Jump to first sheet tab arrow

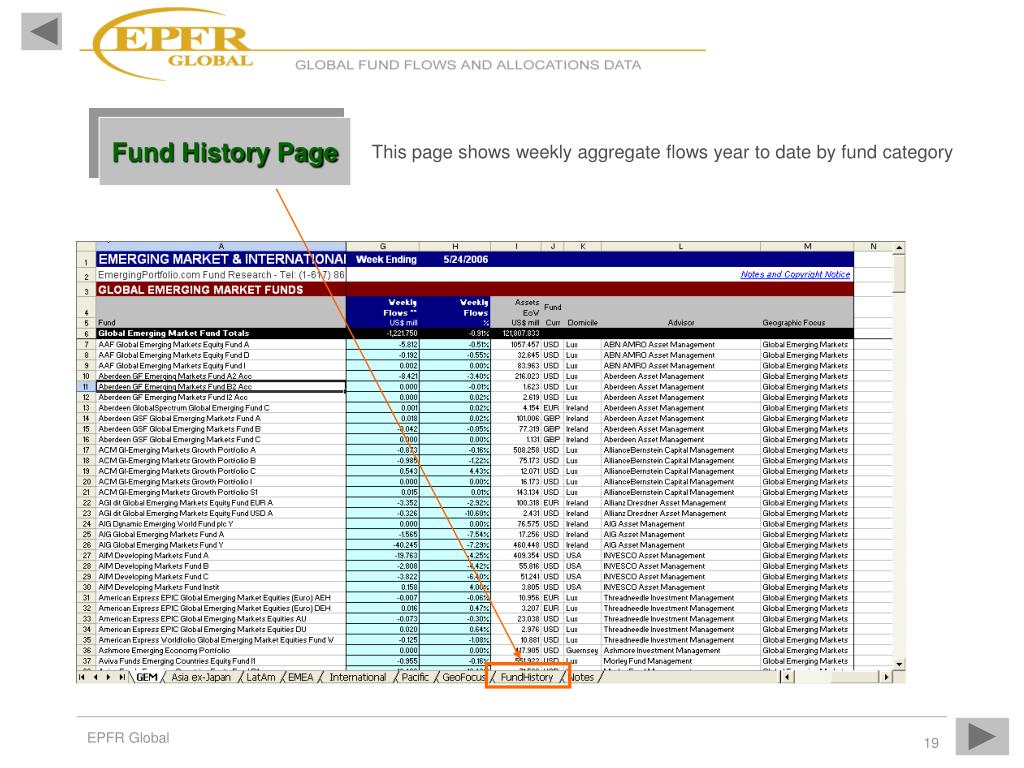tap(82, 677)
